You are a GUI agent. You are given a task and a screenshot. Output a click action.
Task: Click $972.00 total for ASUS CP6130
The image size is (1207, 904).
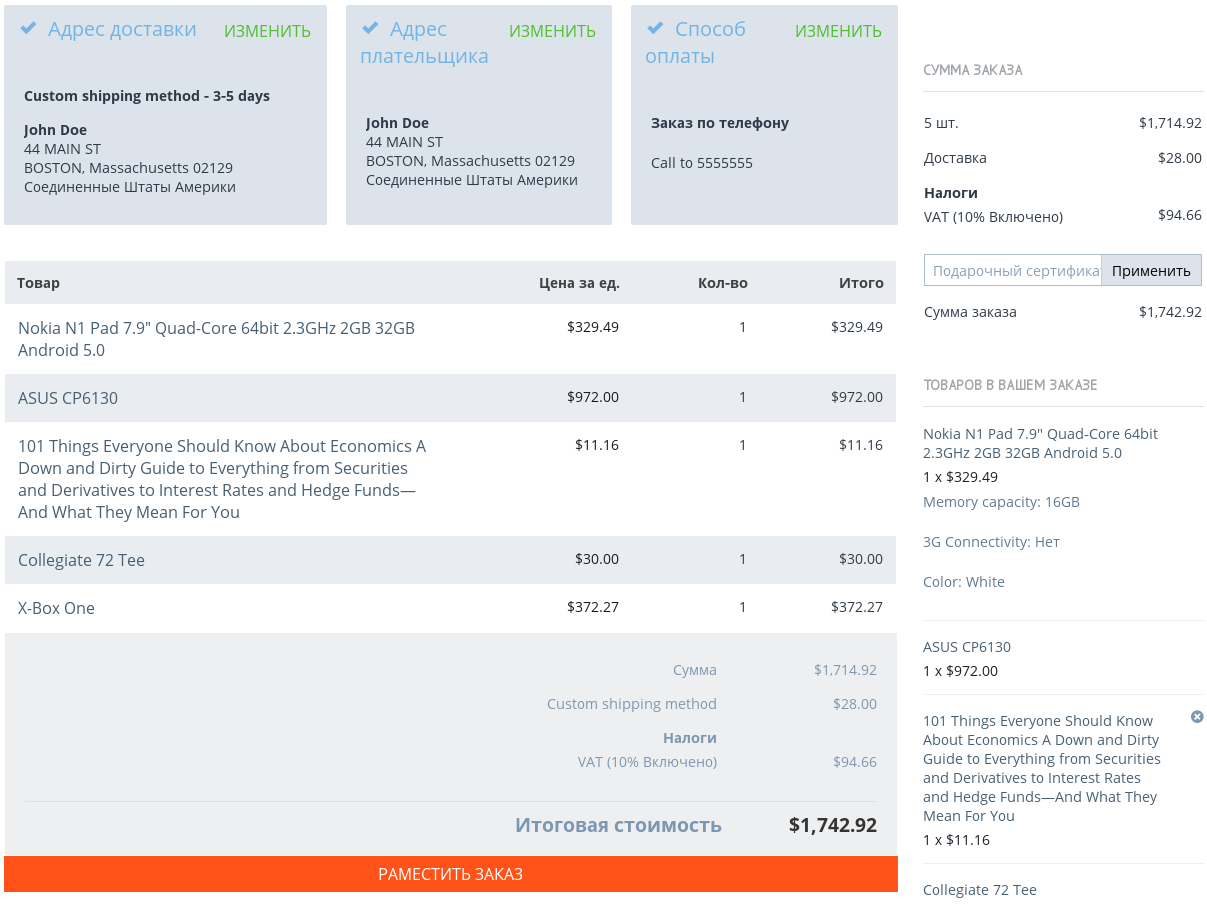[x=857, y=397]
